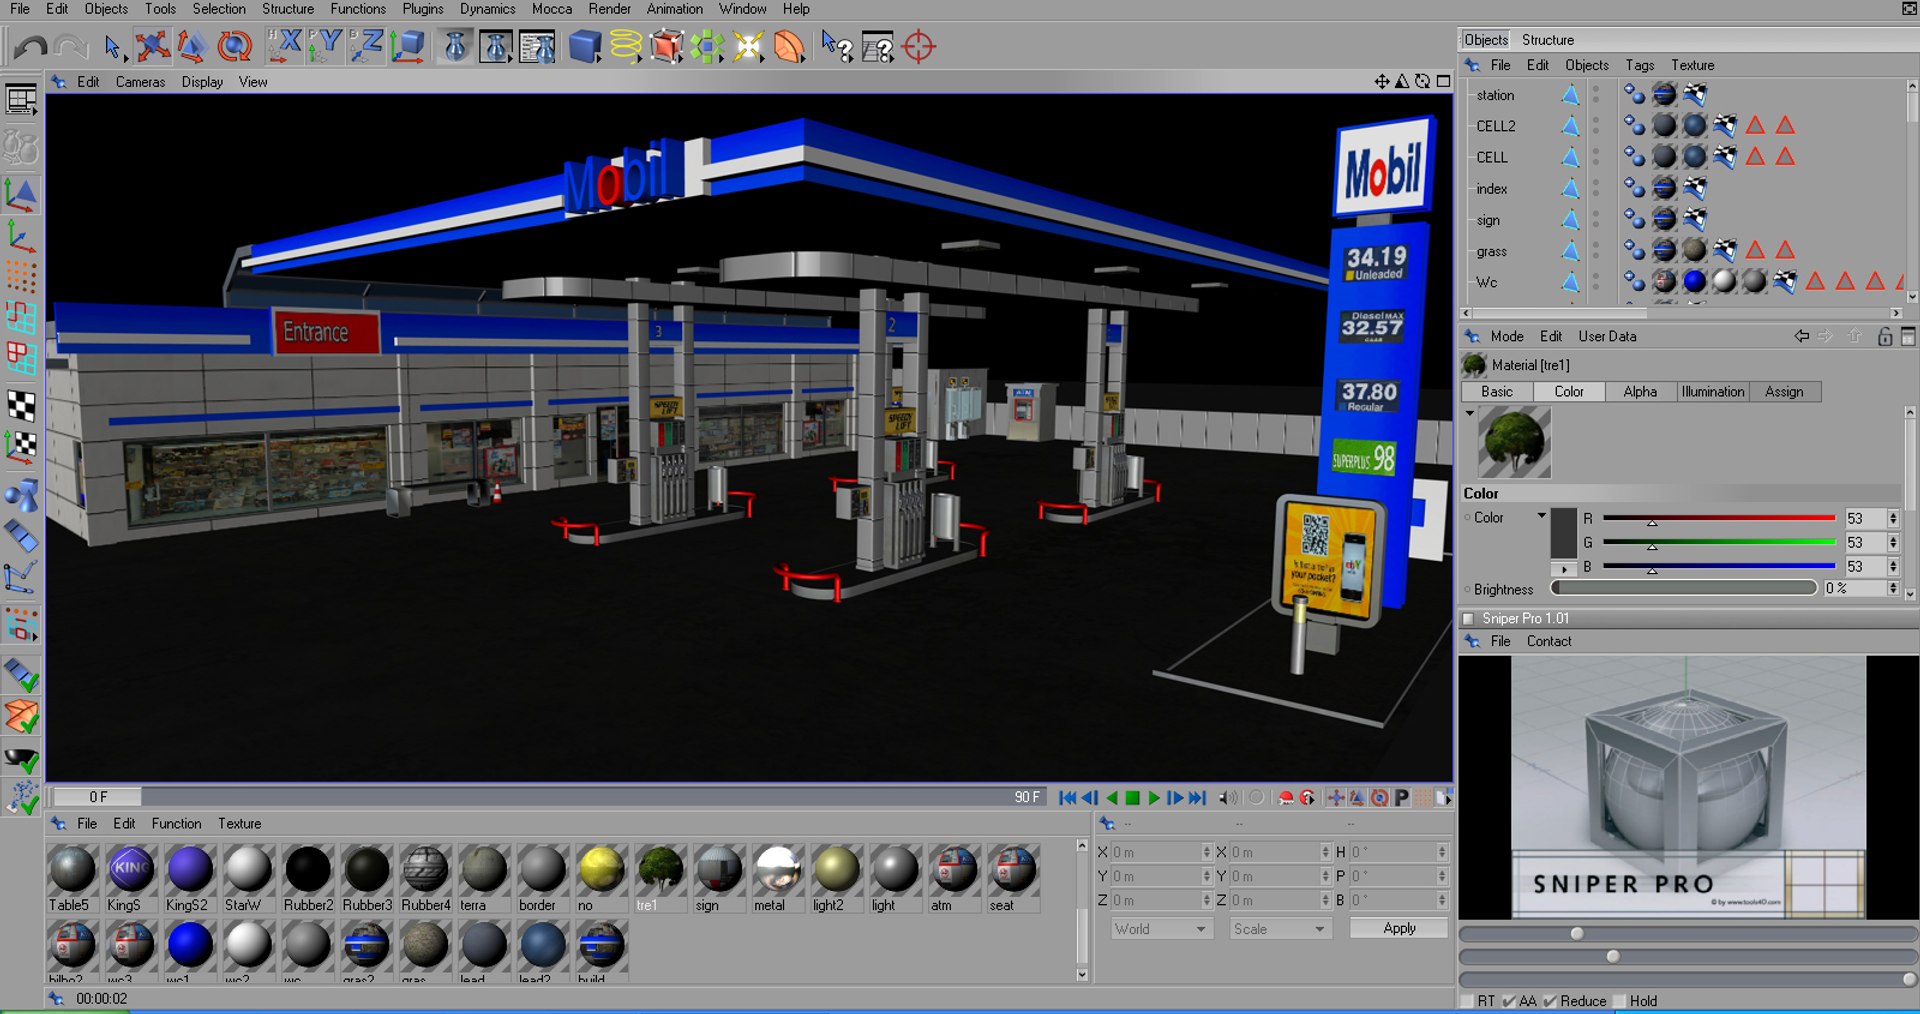The image size is (1920, 1014).
Task: Open the Assign tab button
Action: [x=1784, y=392]
